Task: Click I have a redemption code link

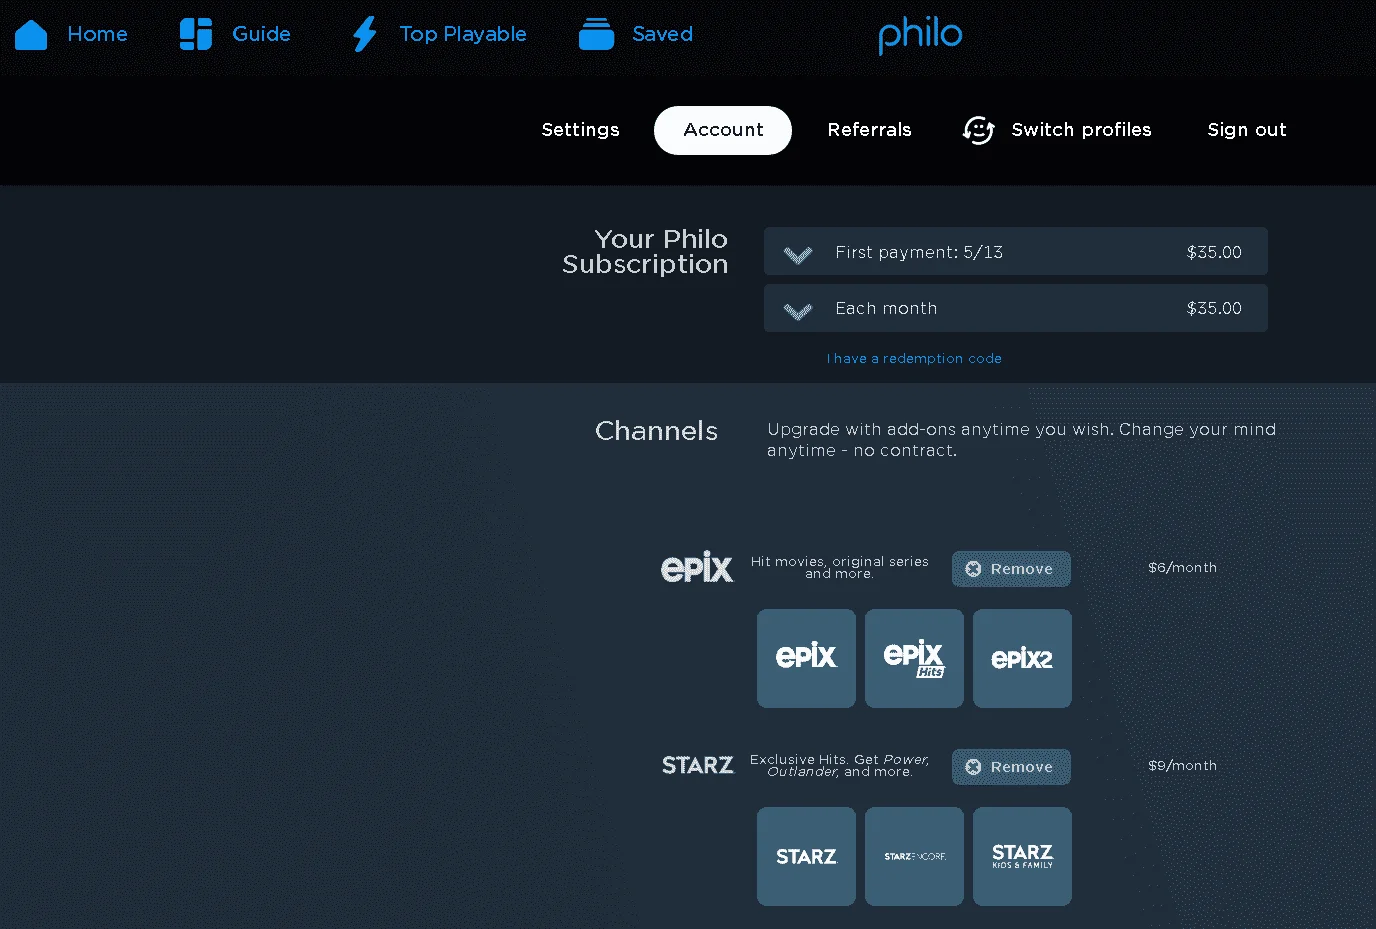Action: (x=914, y=358)
